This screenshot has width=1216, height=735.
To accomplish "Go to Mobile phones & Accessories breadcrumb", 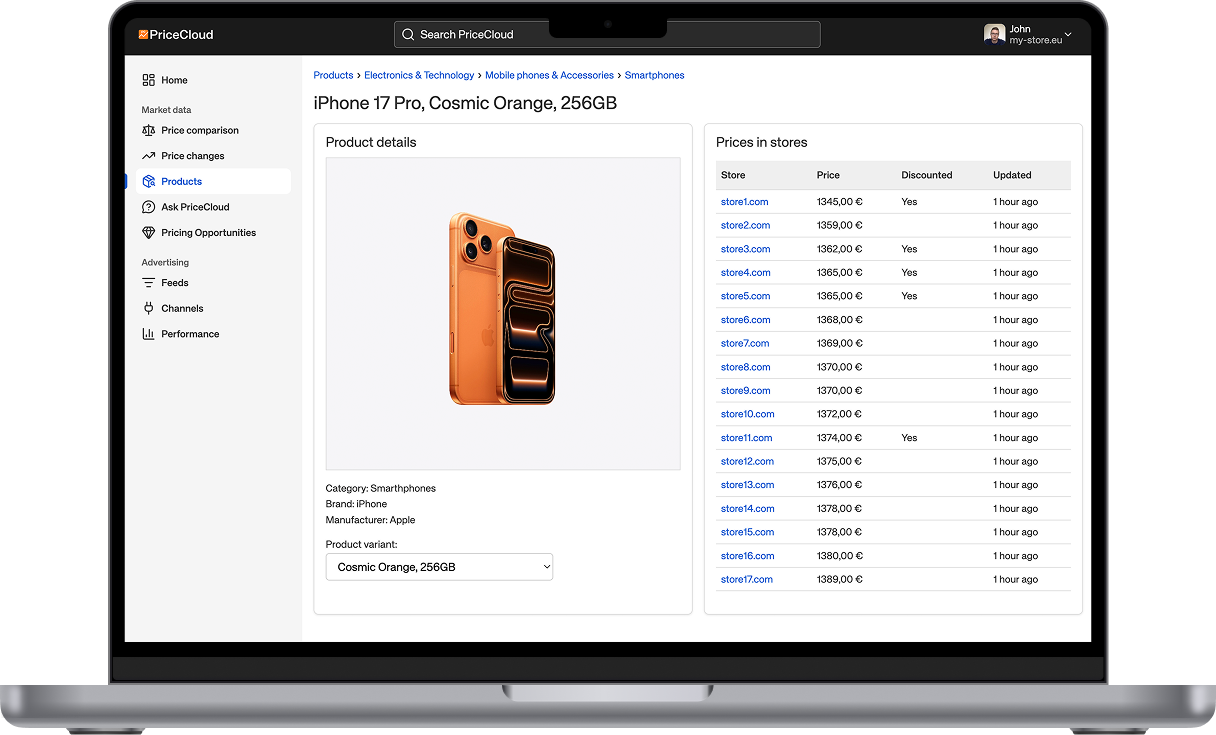I will 549,75.
